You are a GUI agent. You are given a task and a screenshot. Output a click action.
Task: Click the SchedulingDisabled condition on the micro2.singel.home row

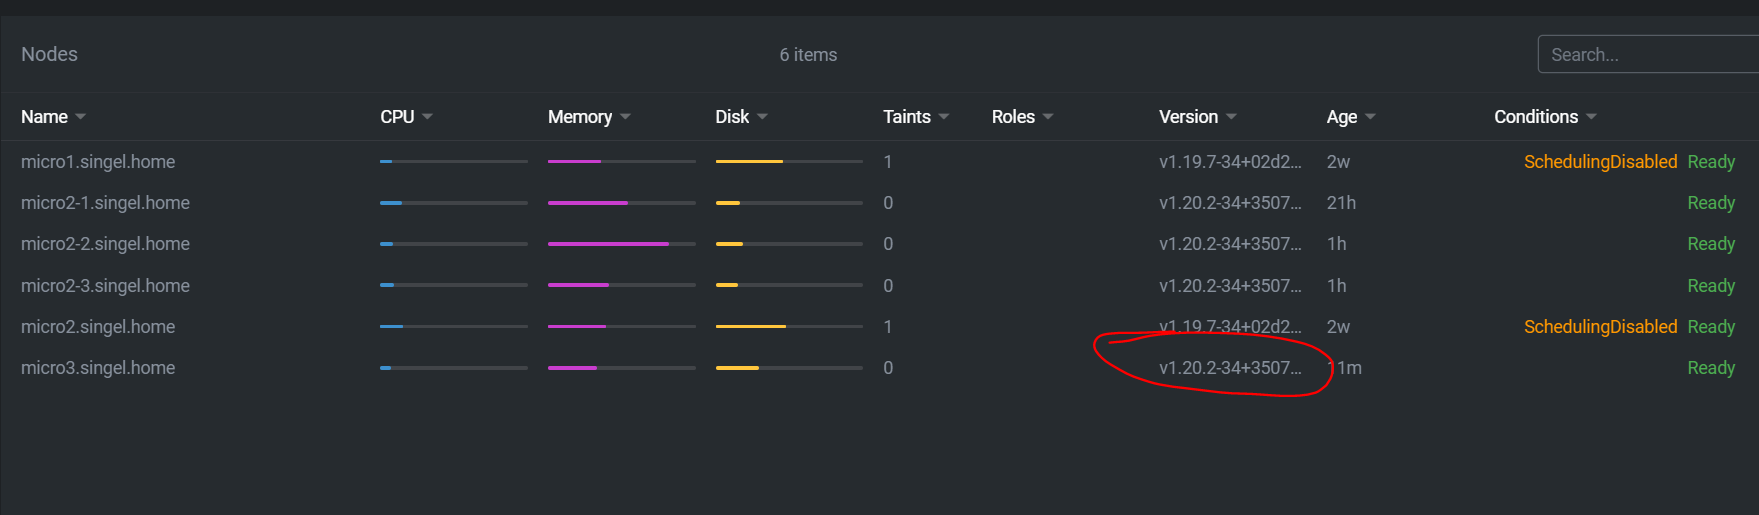click(x=1600, y=327)
